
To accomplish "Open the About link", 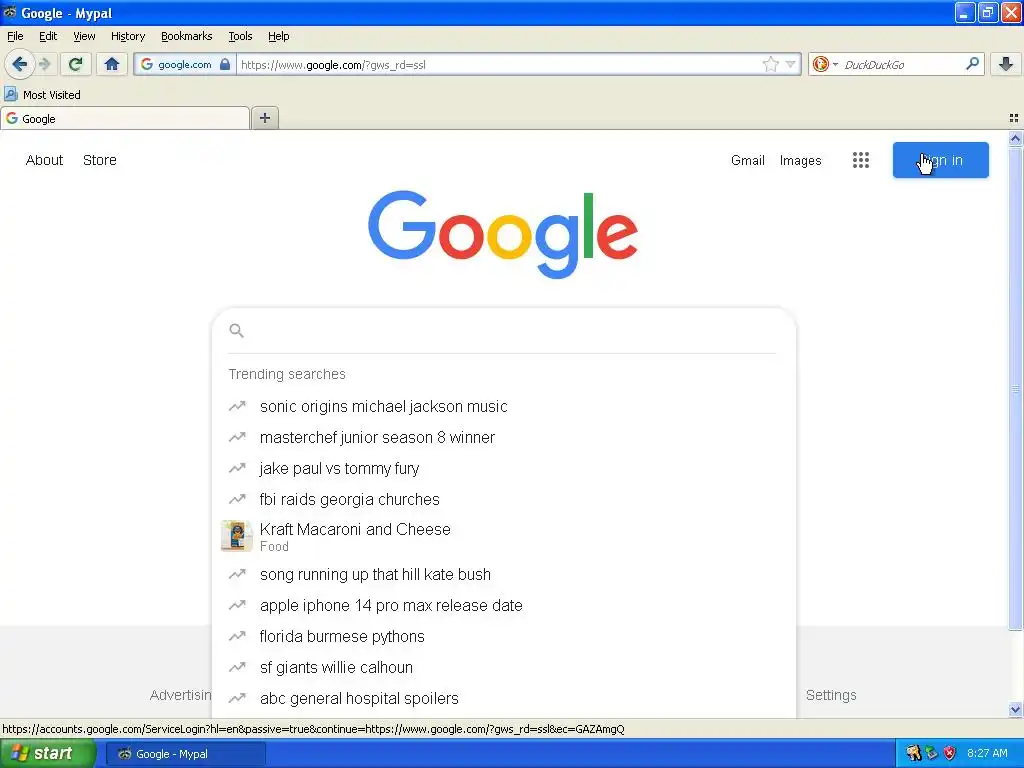I will 44,160.
